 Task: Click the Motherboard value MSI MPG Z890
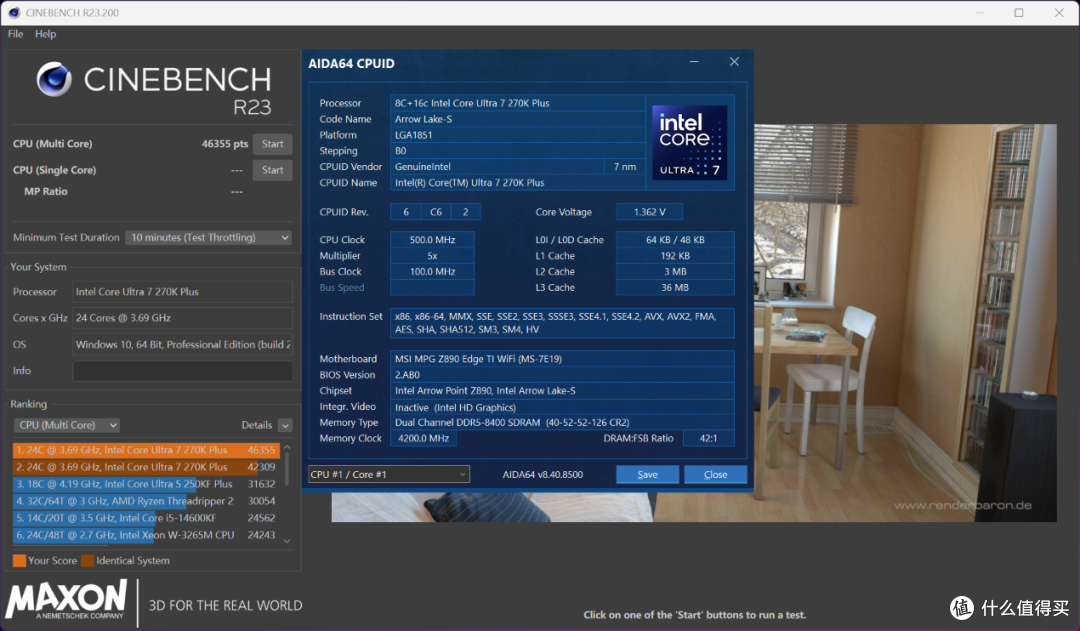562,359
